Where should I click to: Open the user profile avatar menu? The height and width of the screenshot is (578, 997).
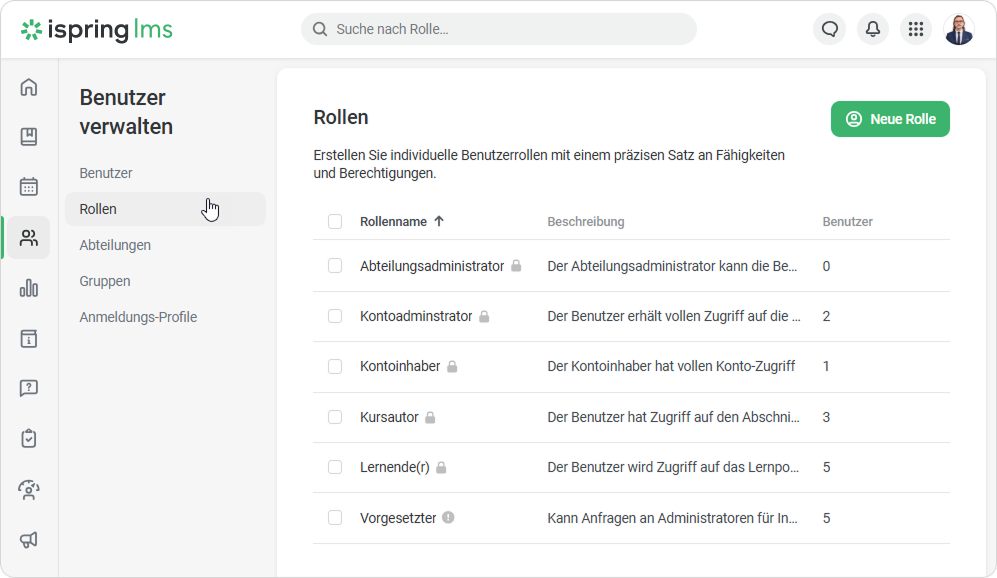click(x=958, y=29)
